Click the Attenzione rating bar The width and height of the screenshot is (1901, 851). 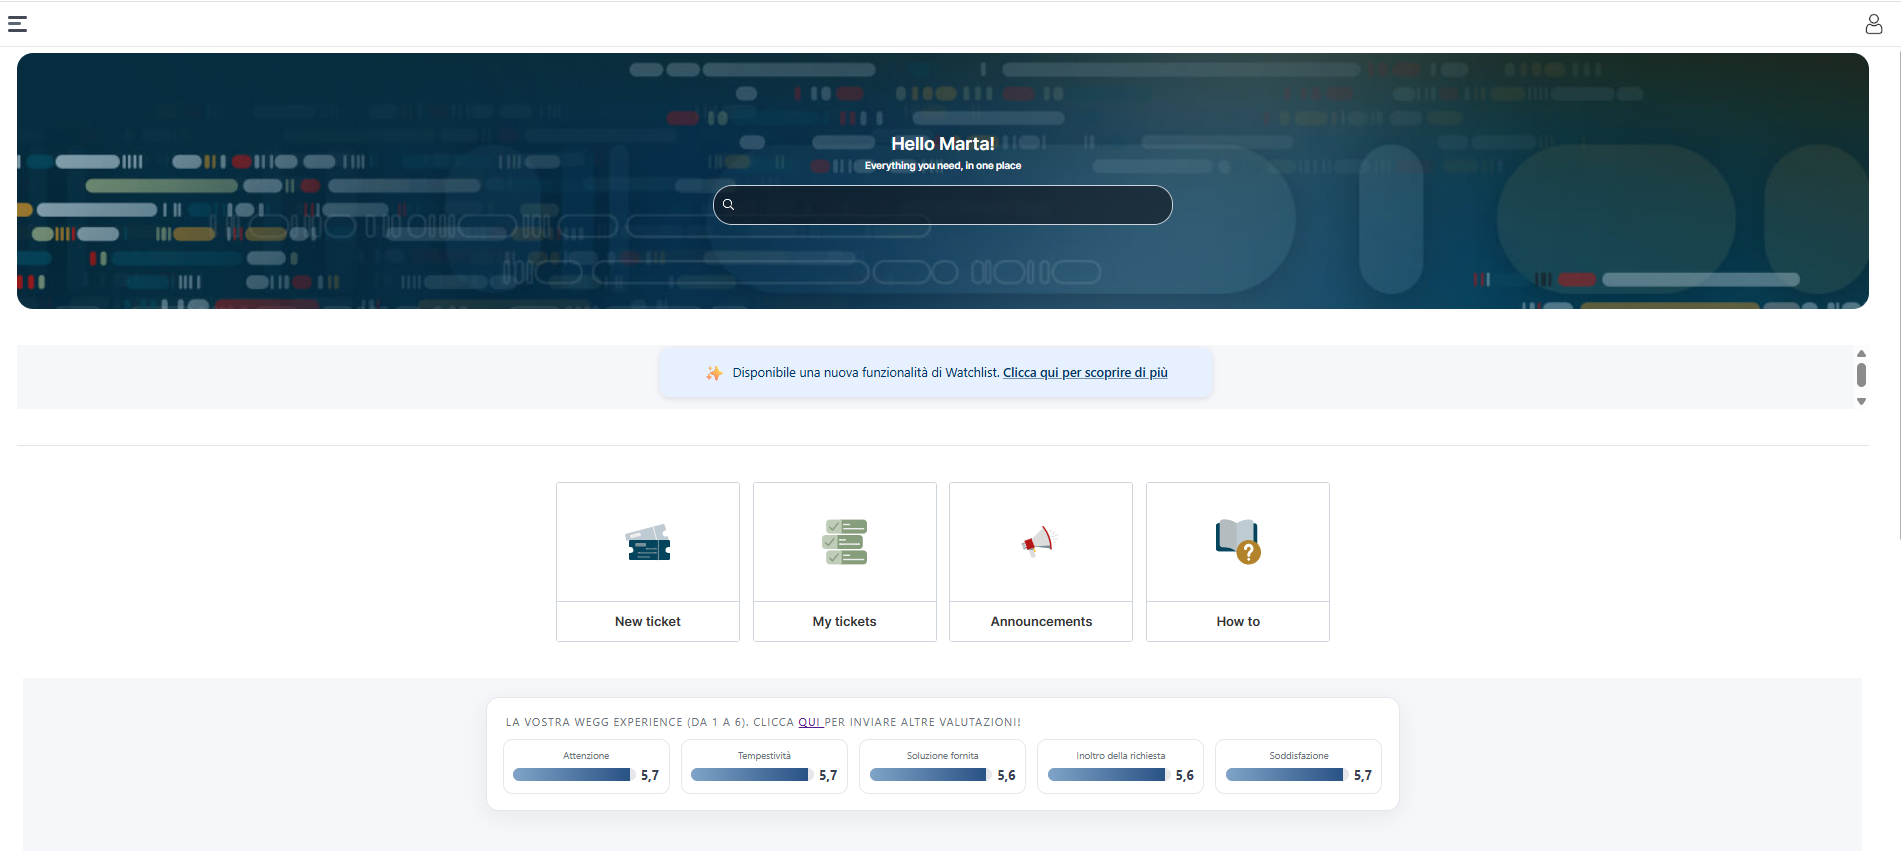(x=572, y=775)
